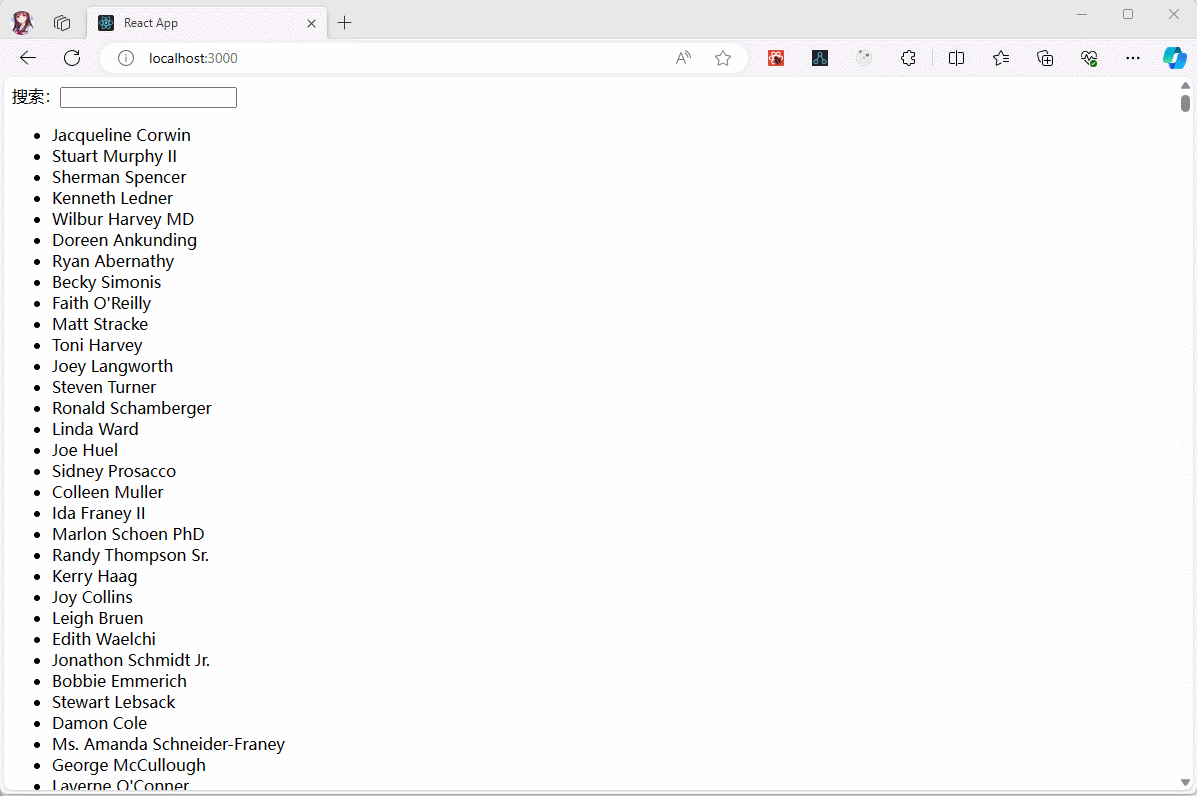1197x796 pixels.
Task: Reload the localhost page
Action: pyautogui.click(x=72, y=58)
